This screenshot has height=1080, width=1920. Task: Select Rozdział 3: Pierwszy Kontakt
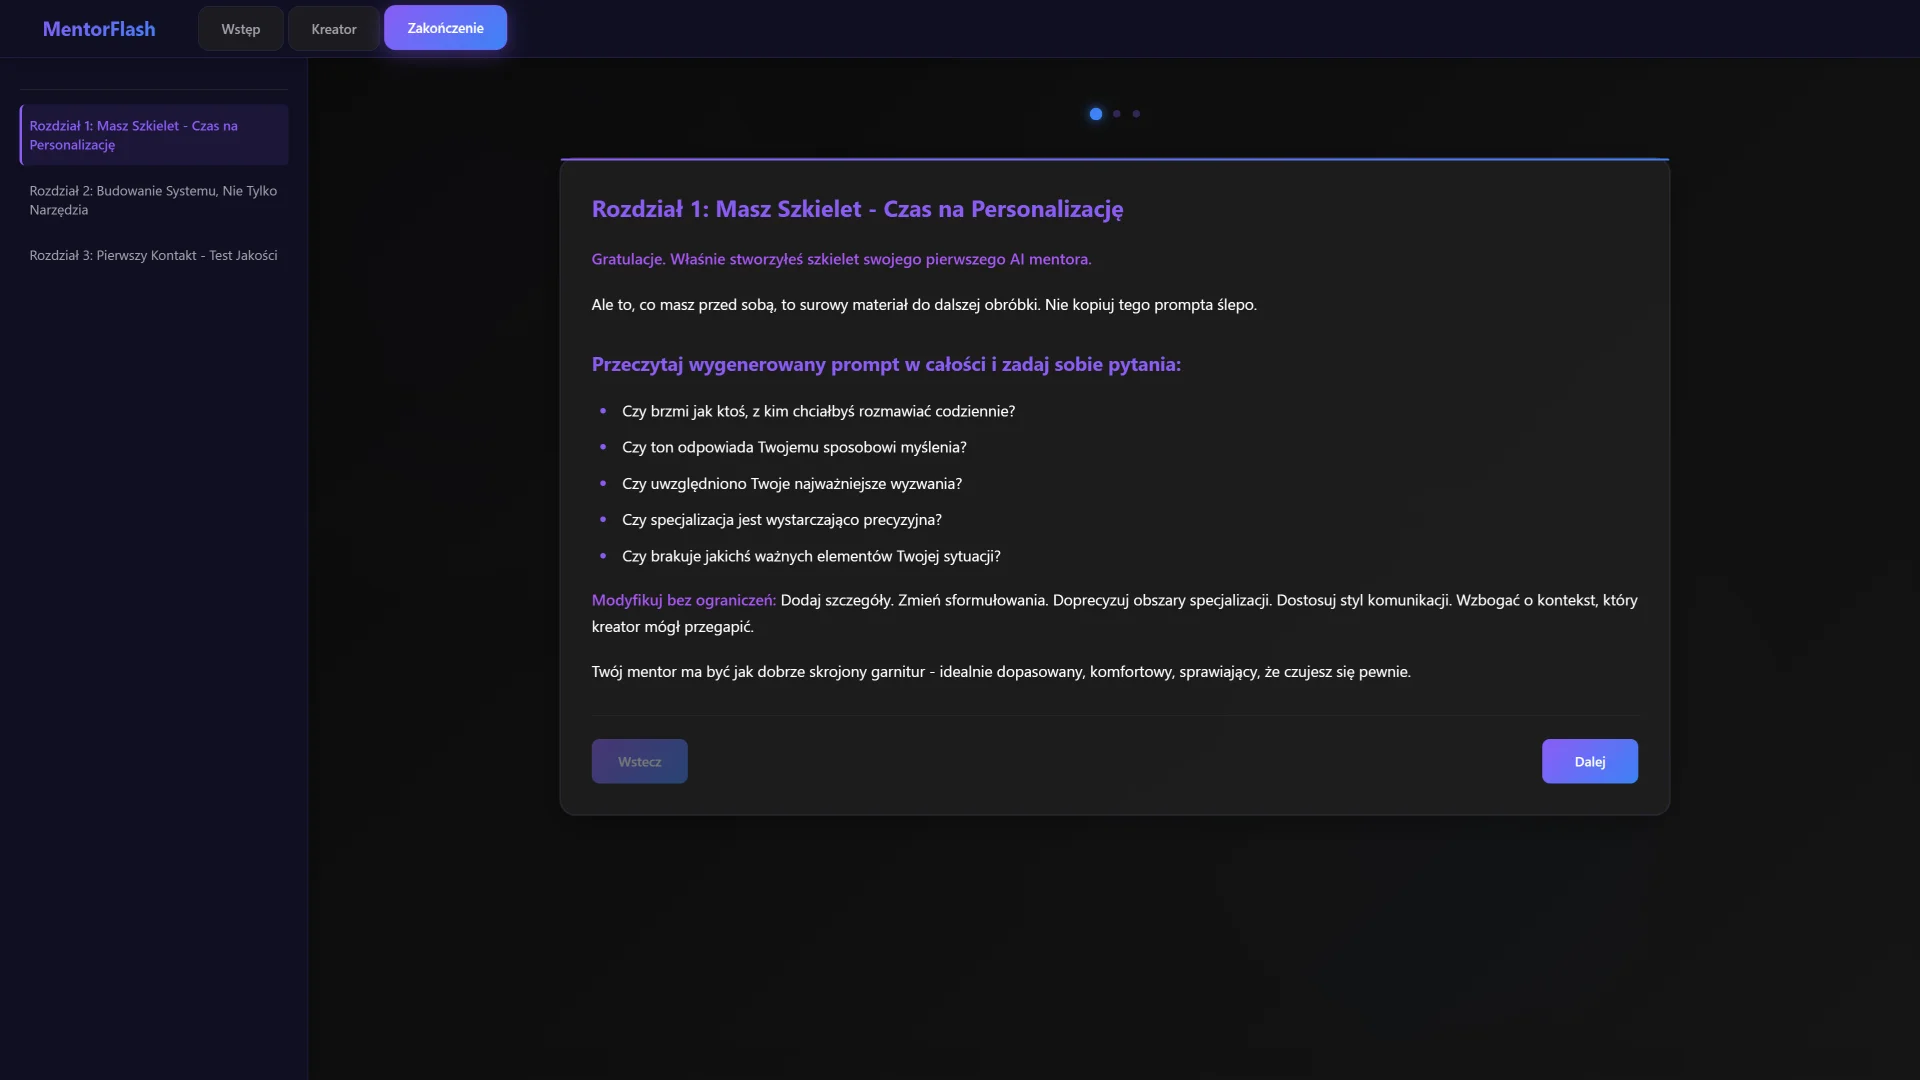tap(153, 255)
